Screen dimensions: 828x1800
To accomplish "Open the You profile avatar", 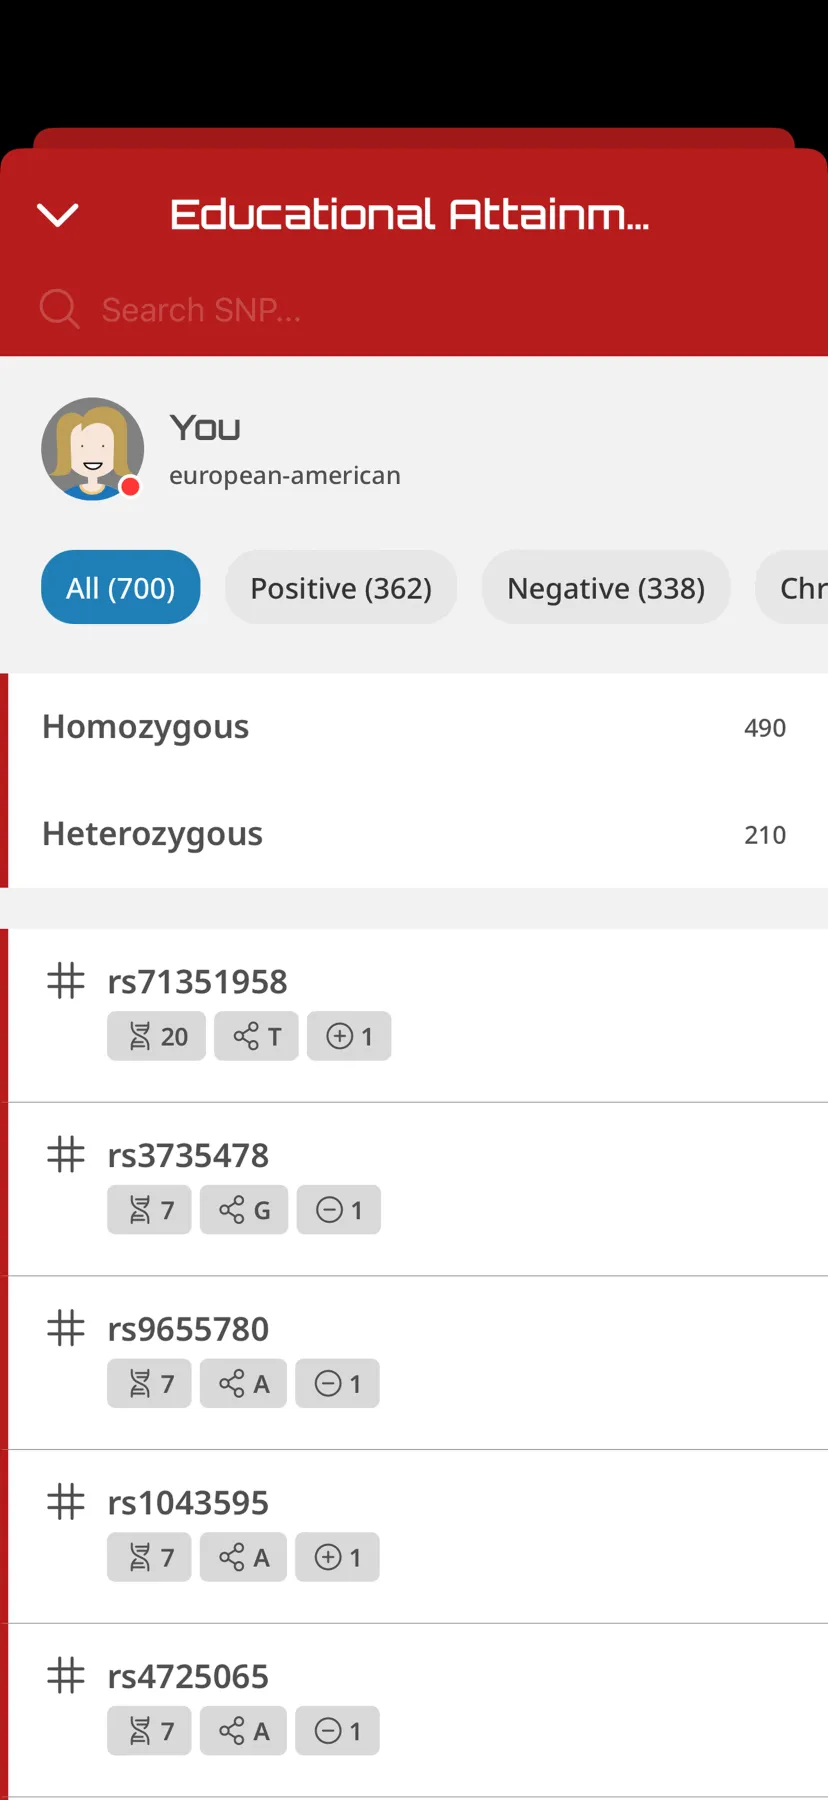I will pos(92,449).
